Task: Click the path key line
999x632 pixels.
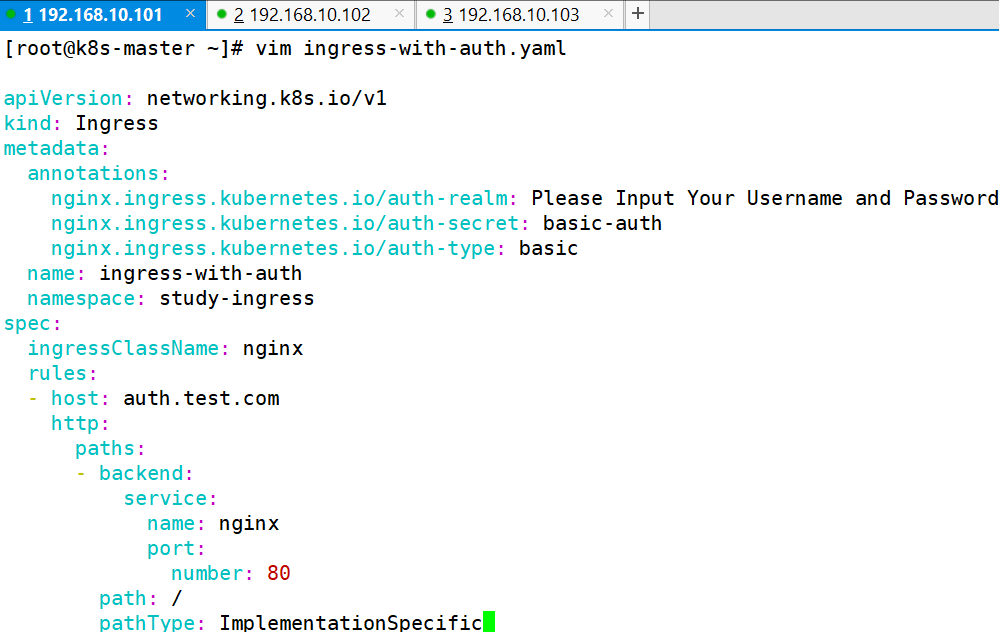Action: tap(140, 598)
